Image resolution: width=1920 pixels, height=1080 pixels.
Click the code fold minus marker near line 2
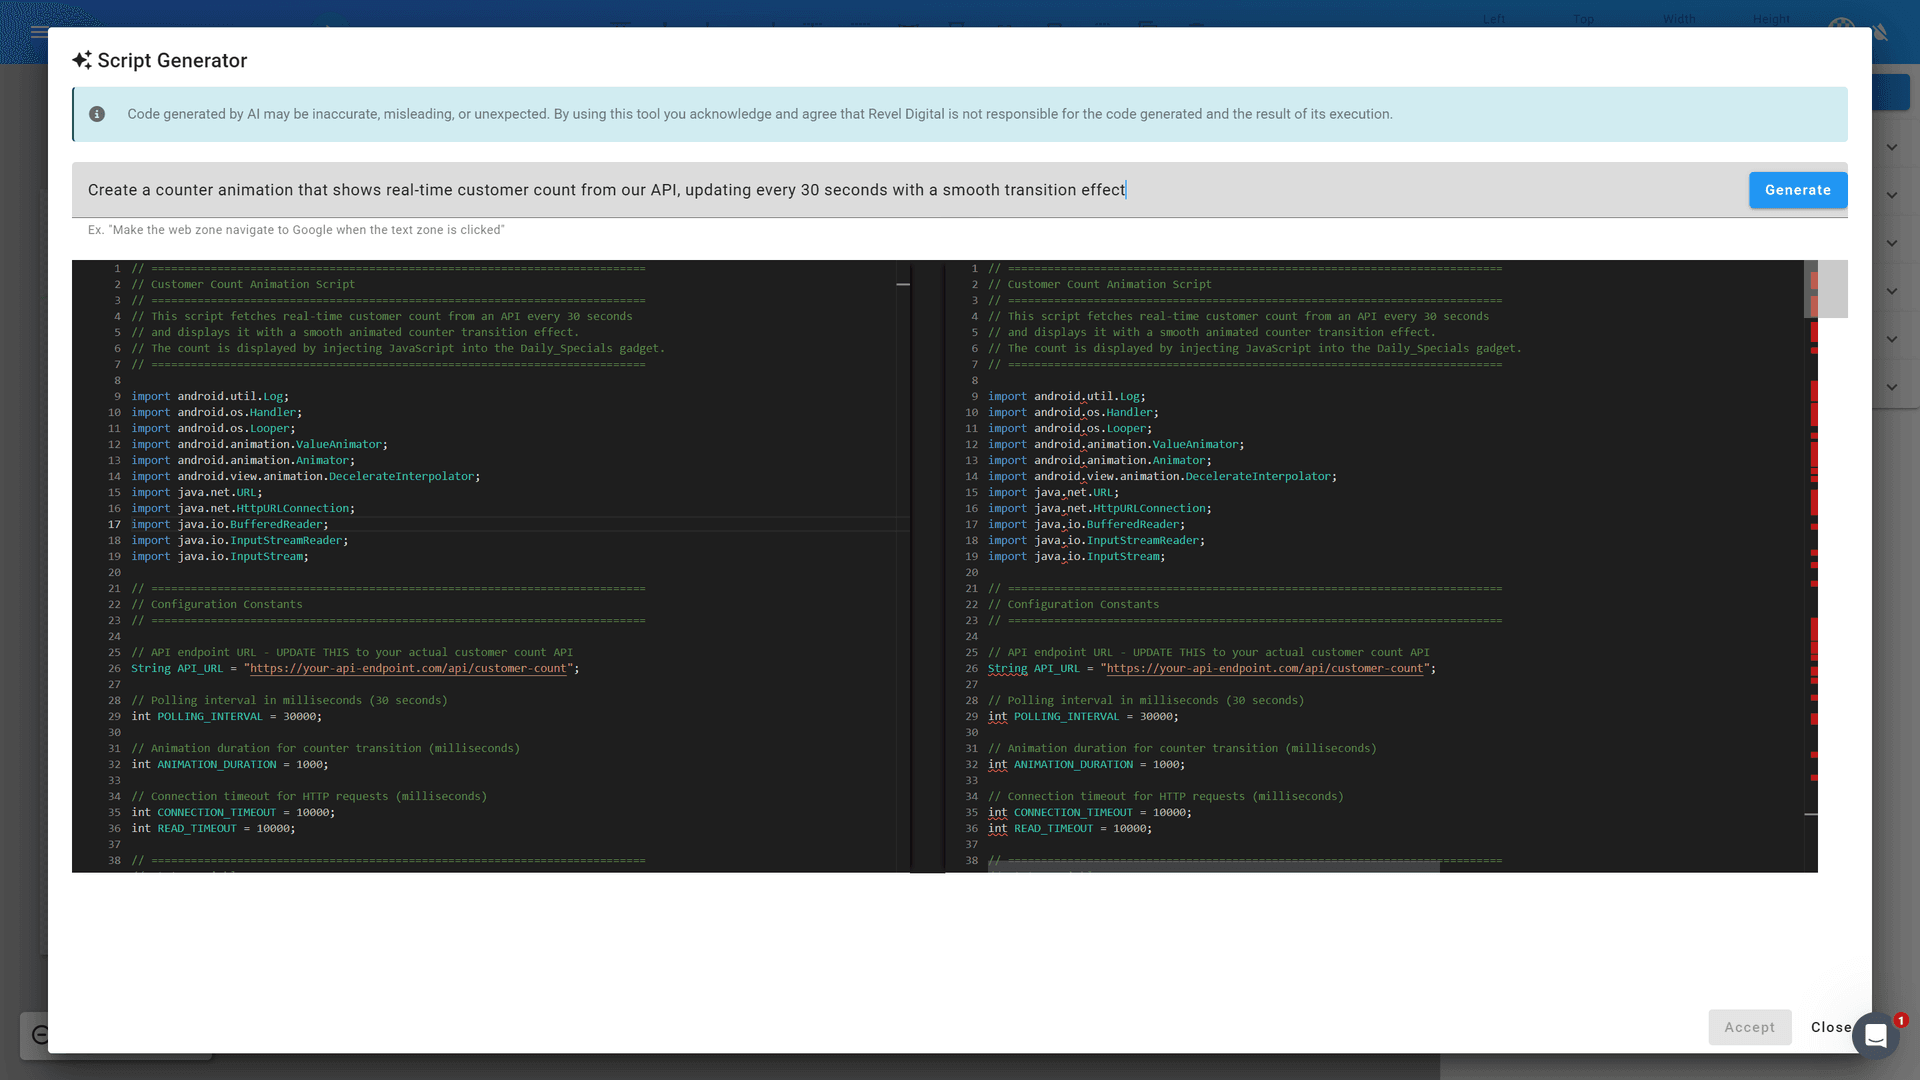pos(905,284)
